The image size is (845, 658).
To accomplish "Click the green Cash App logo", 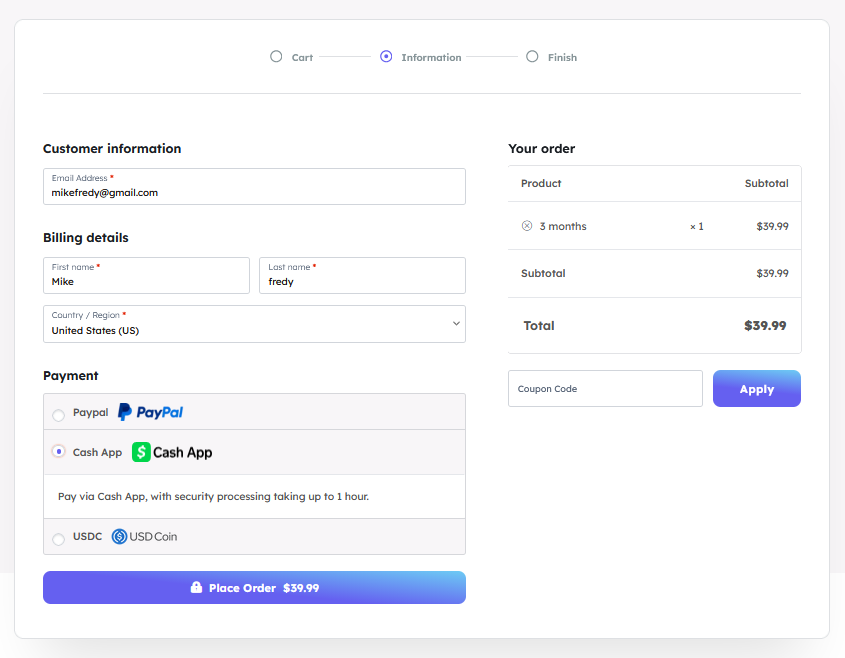I will [x=172, y=452].
